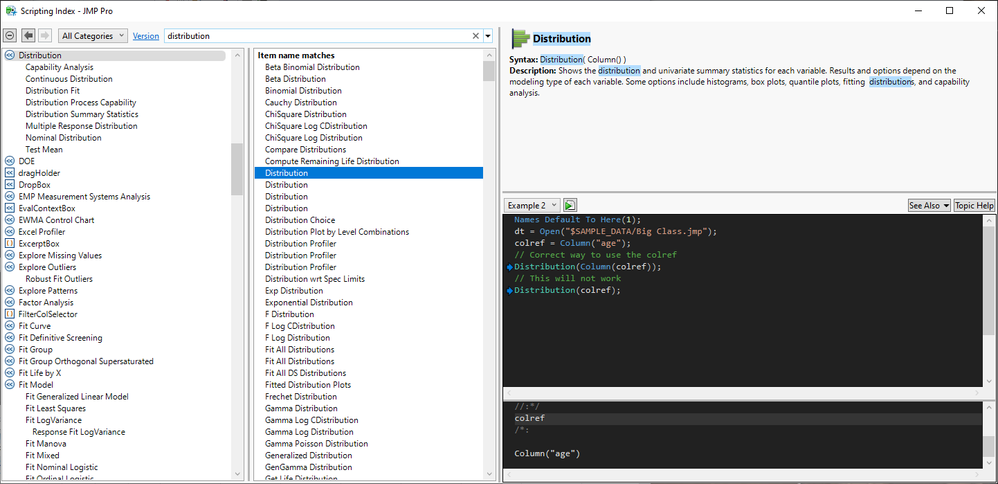This screenshot has width=998, height=484.
Task: Click the ExcerptBox icon in the tree
Action: [x=10, y=244]
